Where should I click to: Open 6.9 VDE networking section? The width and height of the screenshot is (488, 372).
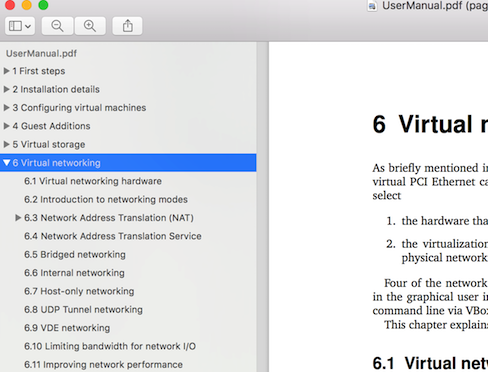pos(67,327)
